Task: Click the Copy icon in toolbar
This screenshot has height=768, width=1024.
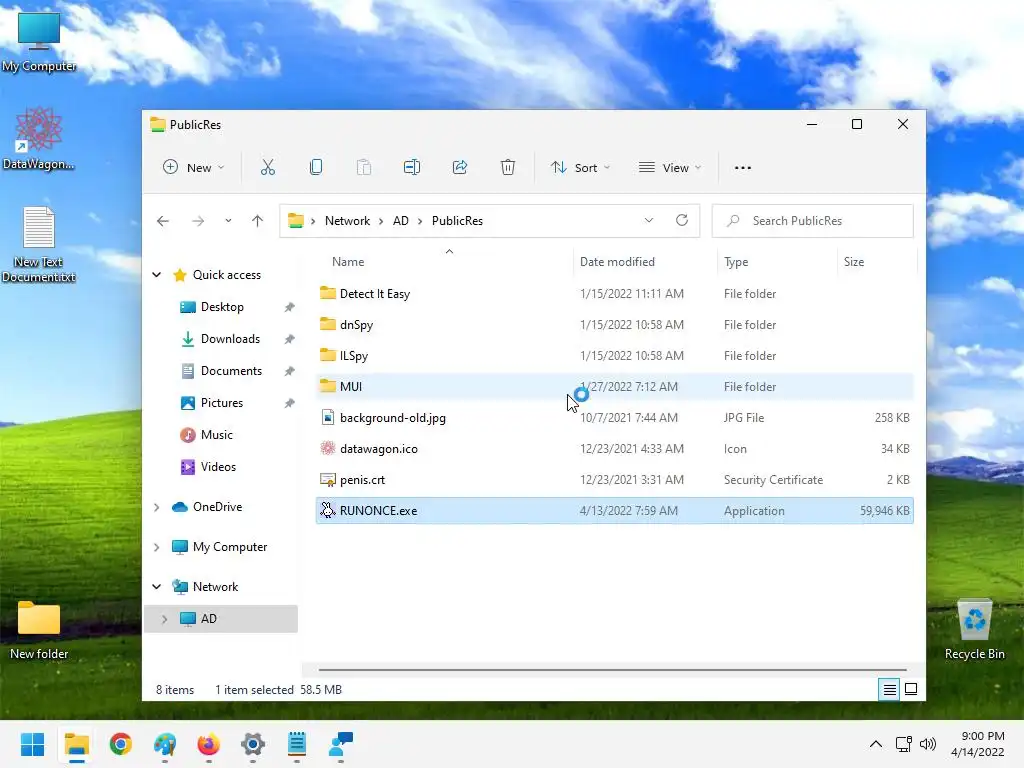Action: click(x=315, y=167)
